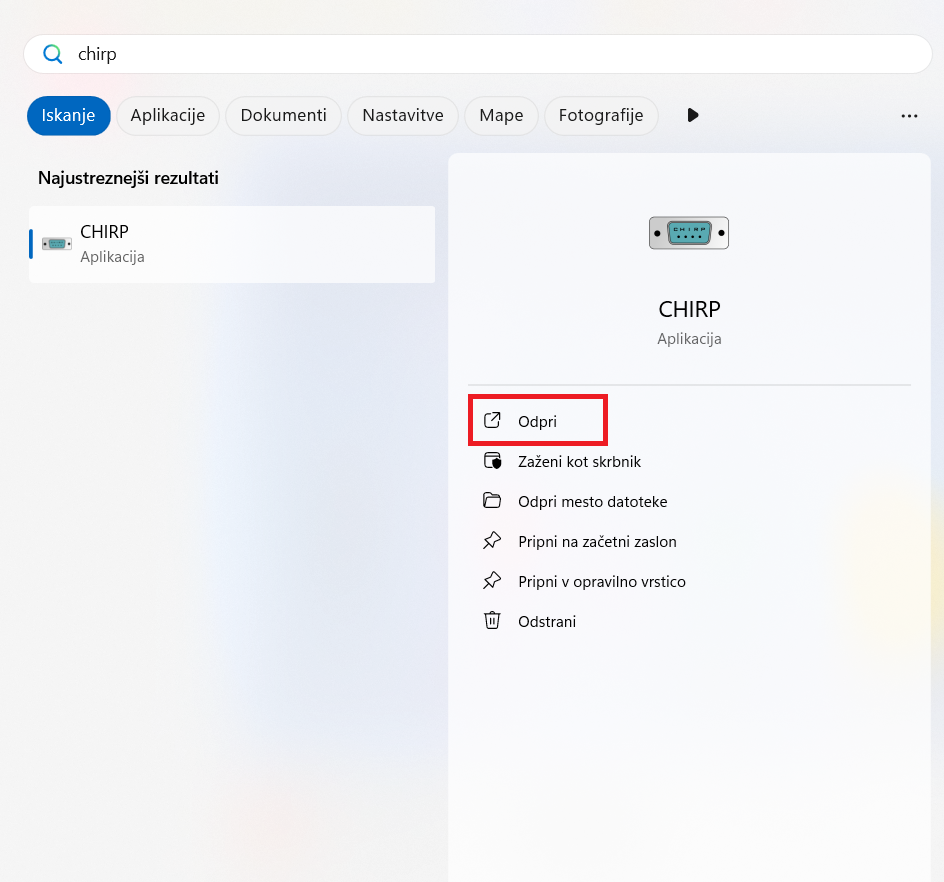Switch to the Dokumenti filter tab
Screen dimensions: 944x882
coord(284,116)
